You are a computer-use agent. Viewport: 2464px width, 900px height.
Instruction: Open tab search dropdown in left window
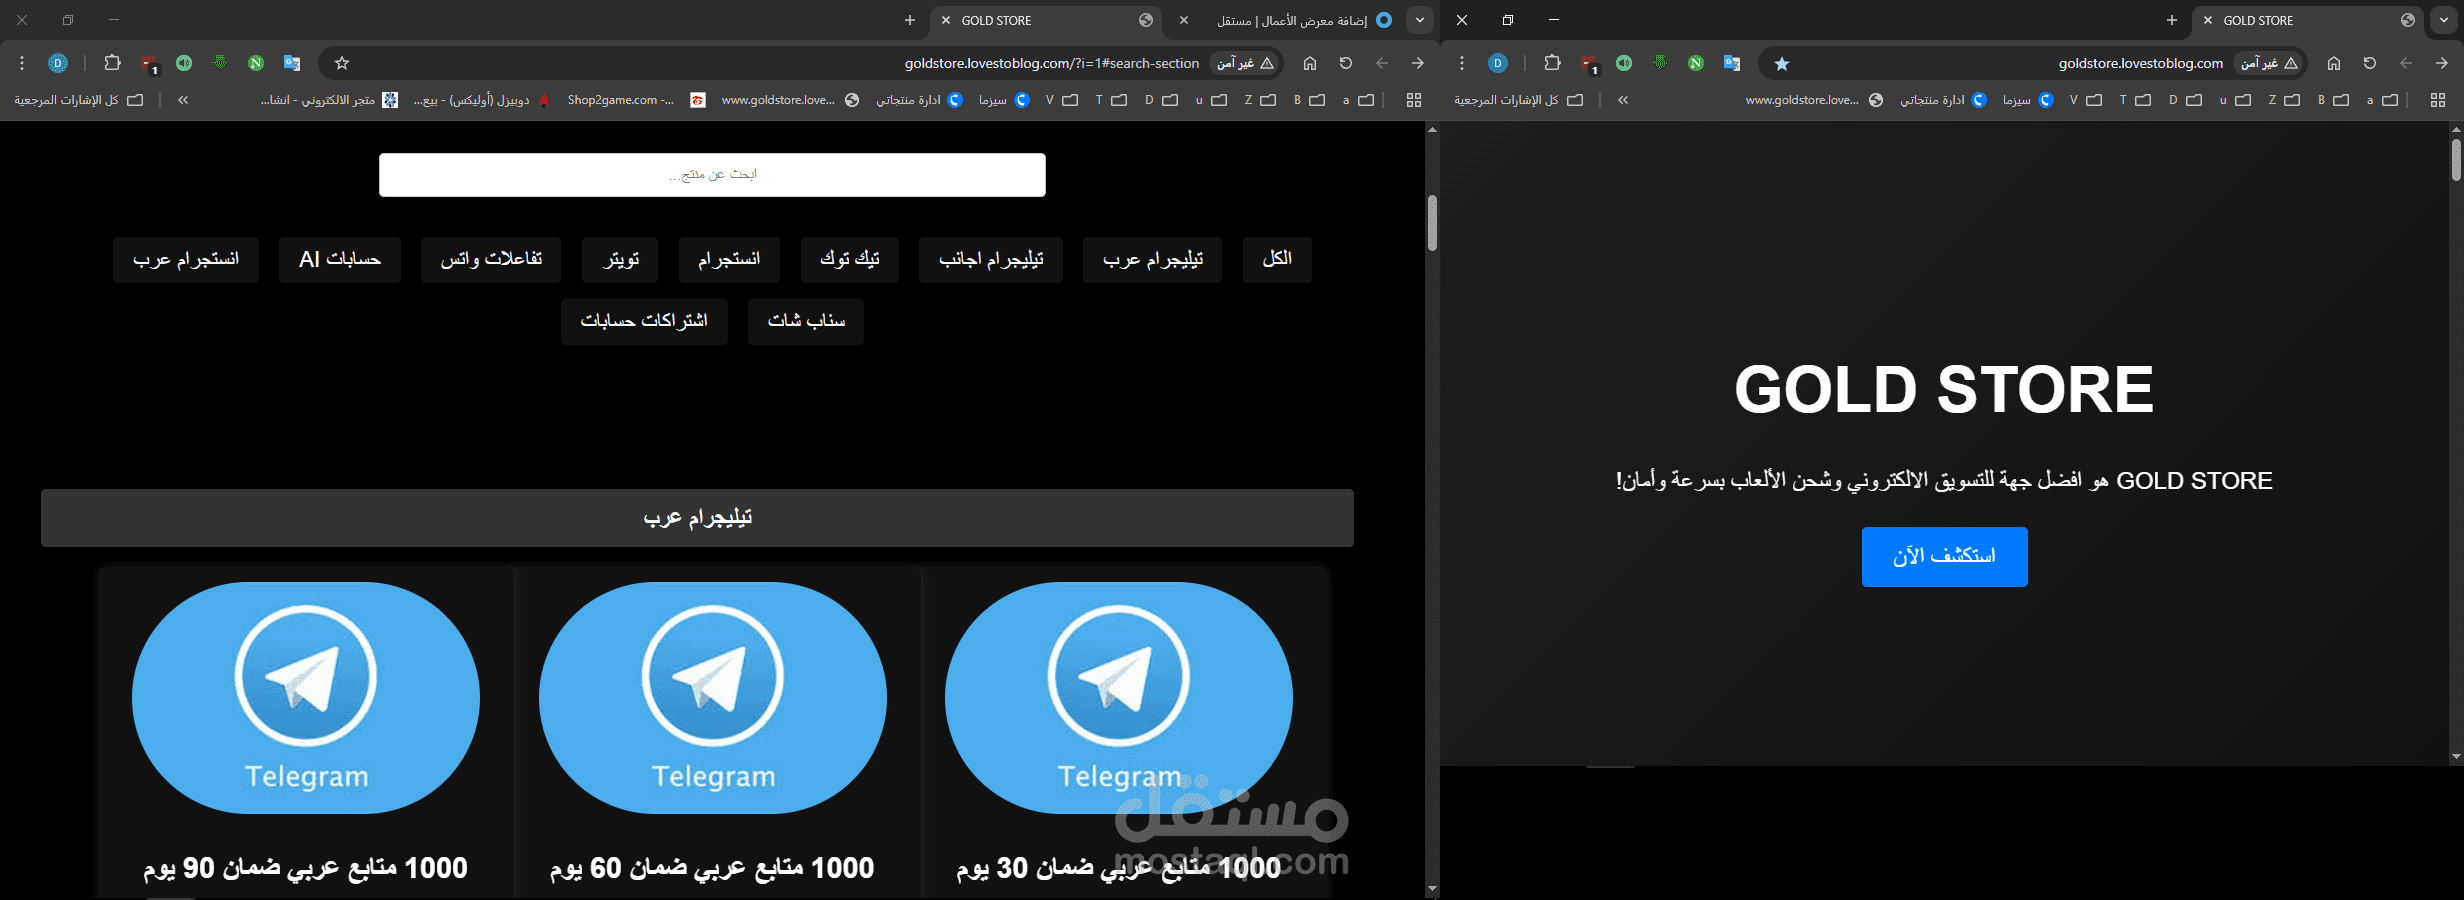coord(1420,20)
